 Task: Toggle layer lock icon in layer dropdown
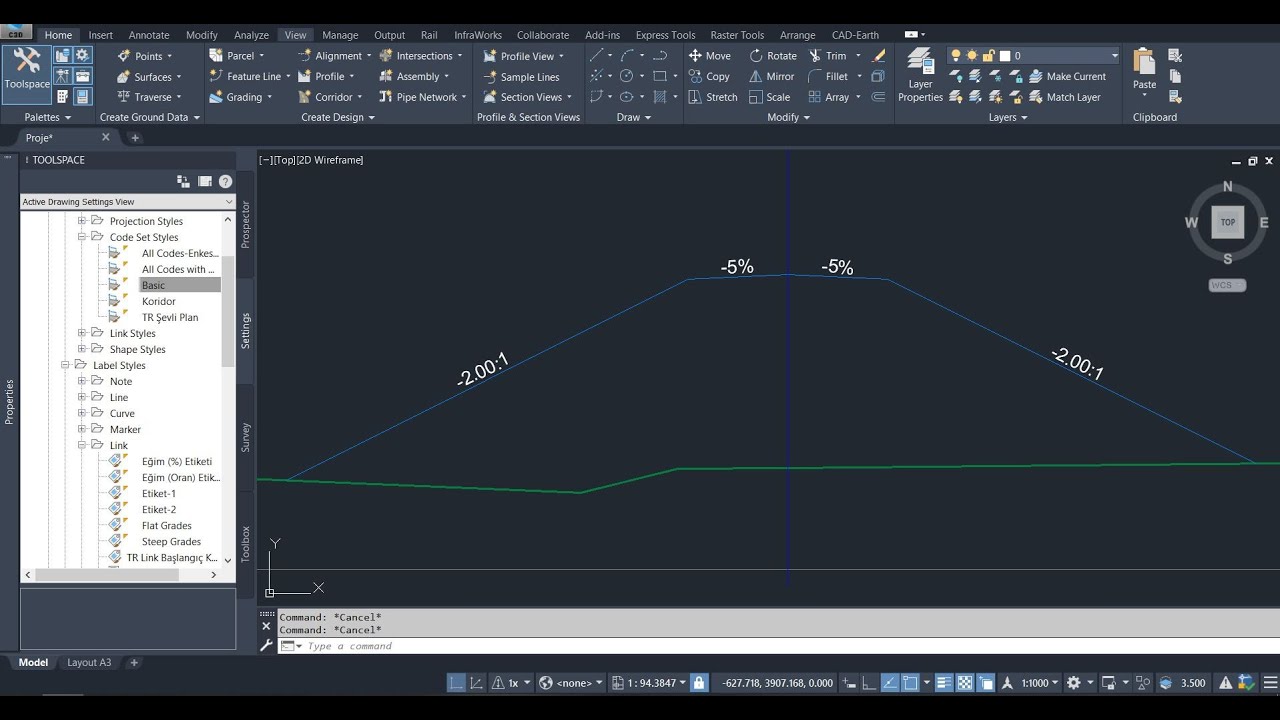(x=989, y=56)
